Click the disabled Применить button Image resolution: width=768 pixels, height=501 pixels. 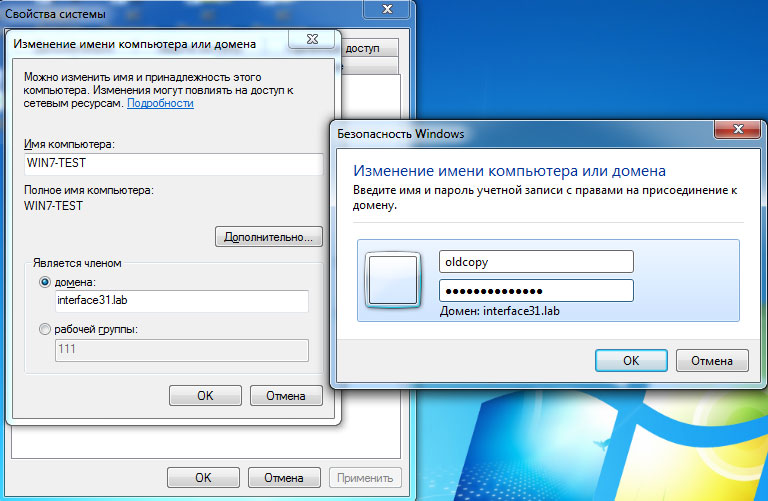click(365, 477)
